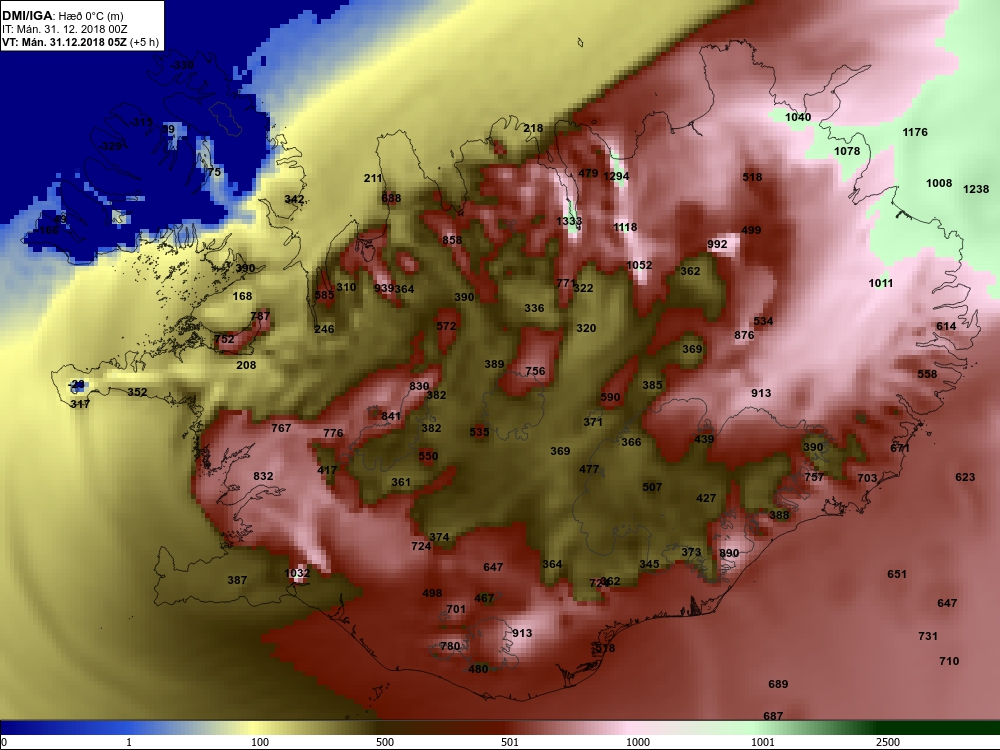
Task: Click the colour scale label "501"
Action: 510,742
